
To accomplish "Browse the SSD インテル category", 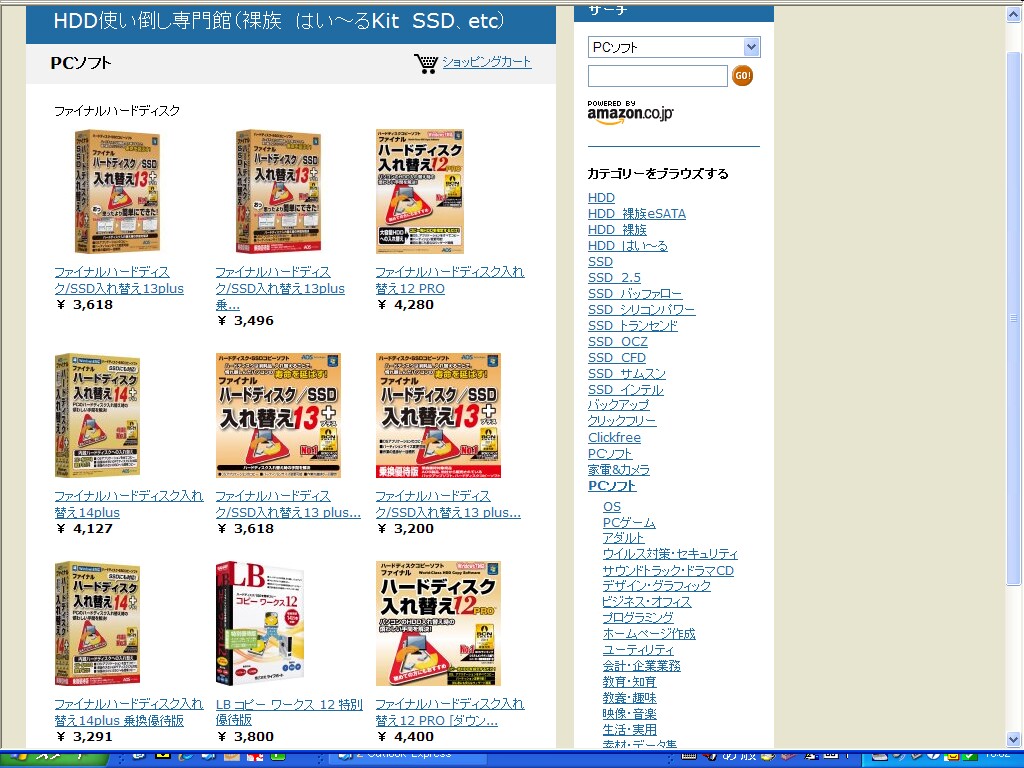I will click(x=626, y=390).
